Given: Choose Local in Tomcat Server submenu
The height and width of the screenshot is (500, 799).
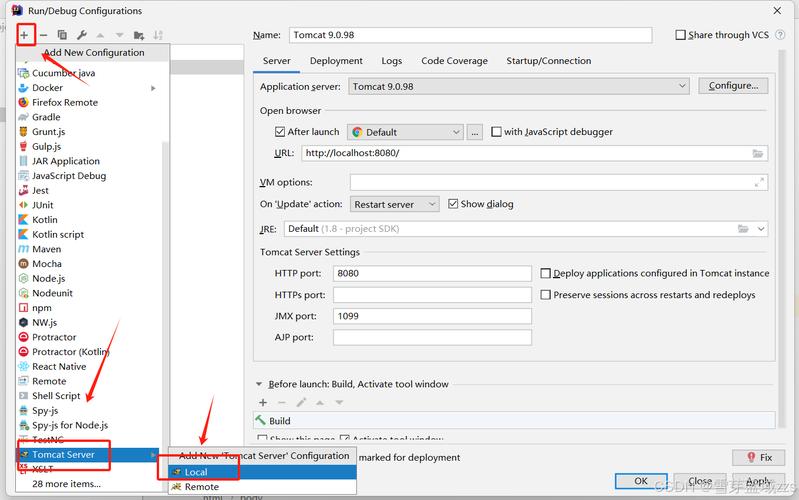Looking at the screenshot, I should 262,472.
